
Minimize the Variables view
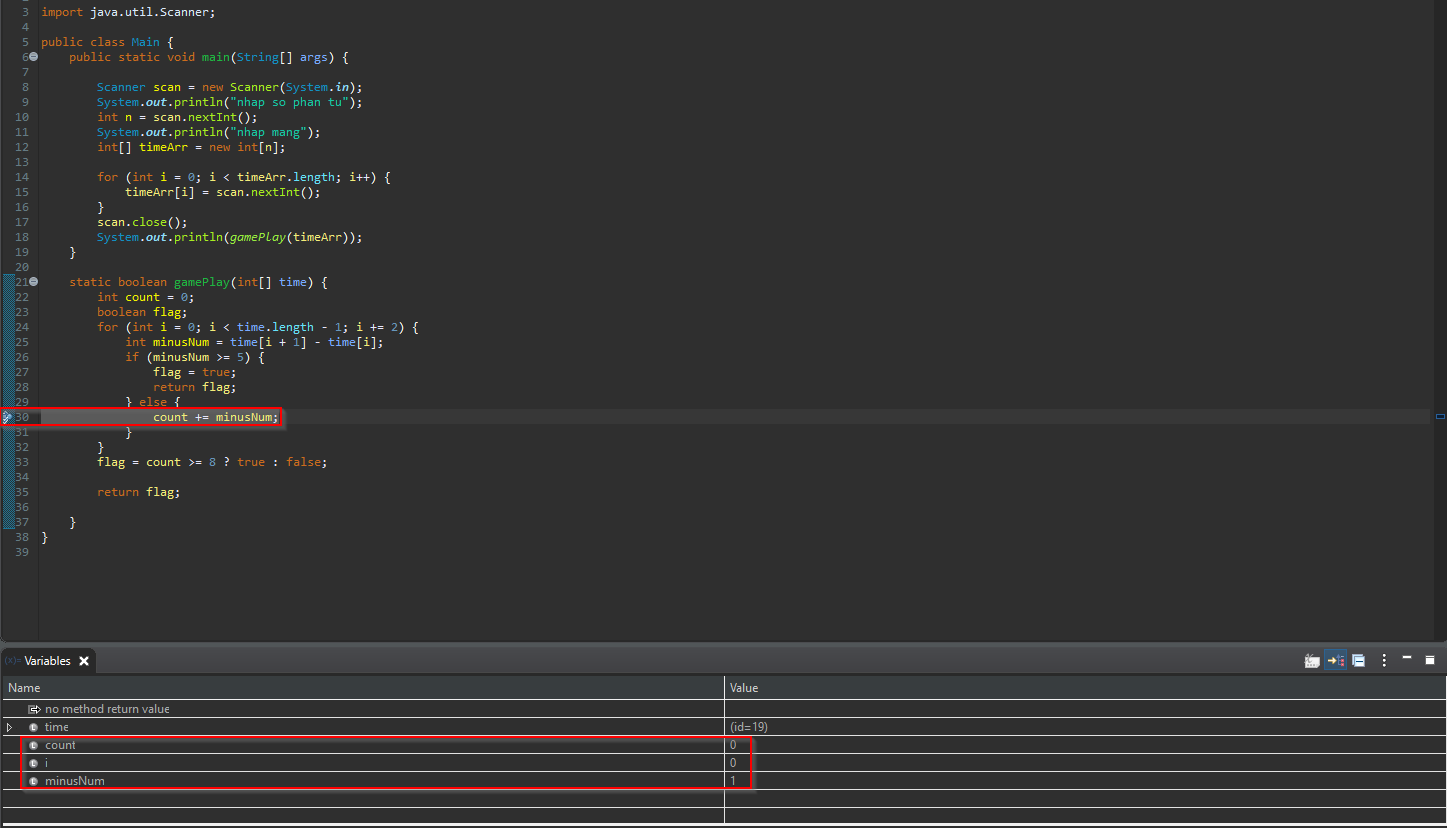point(1407,660)
